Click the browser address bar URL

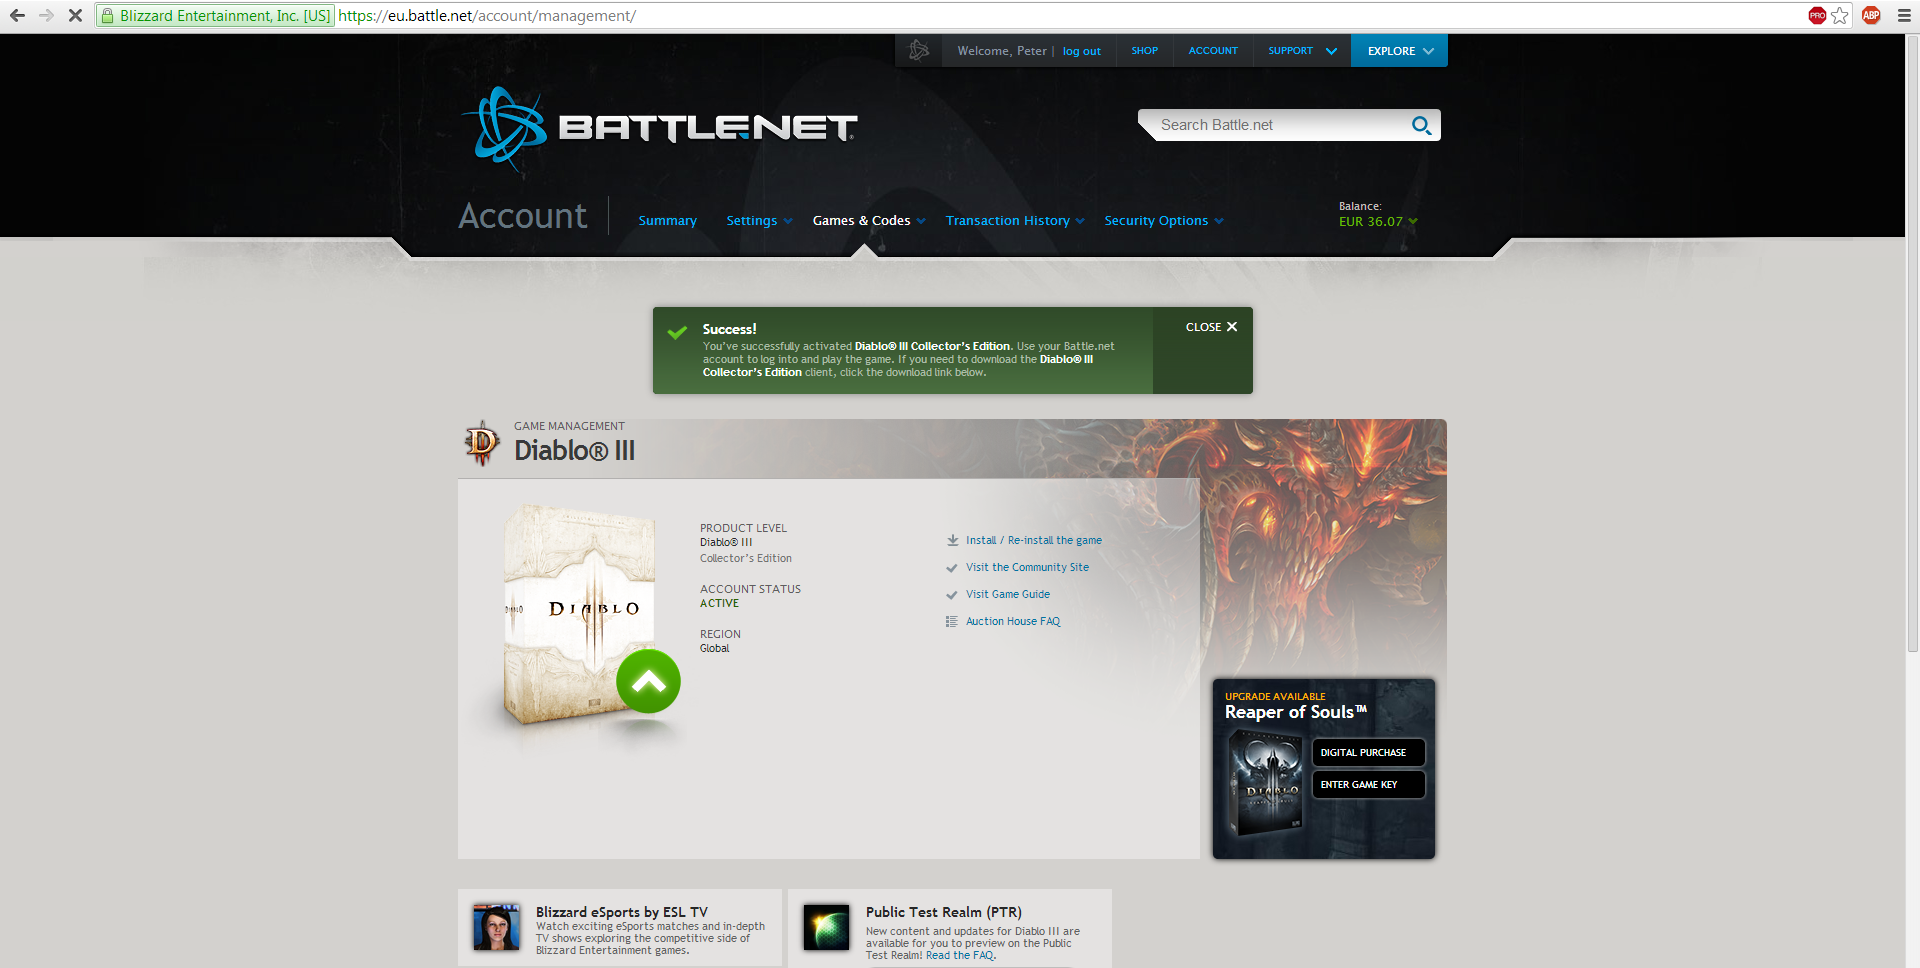point(487,15)
